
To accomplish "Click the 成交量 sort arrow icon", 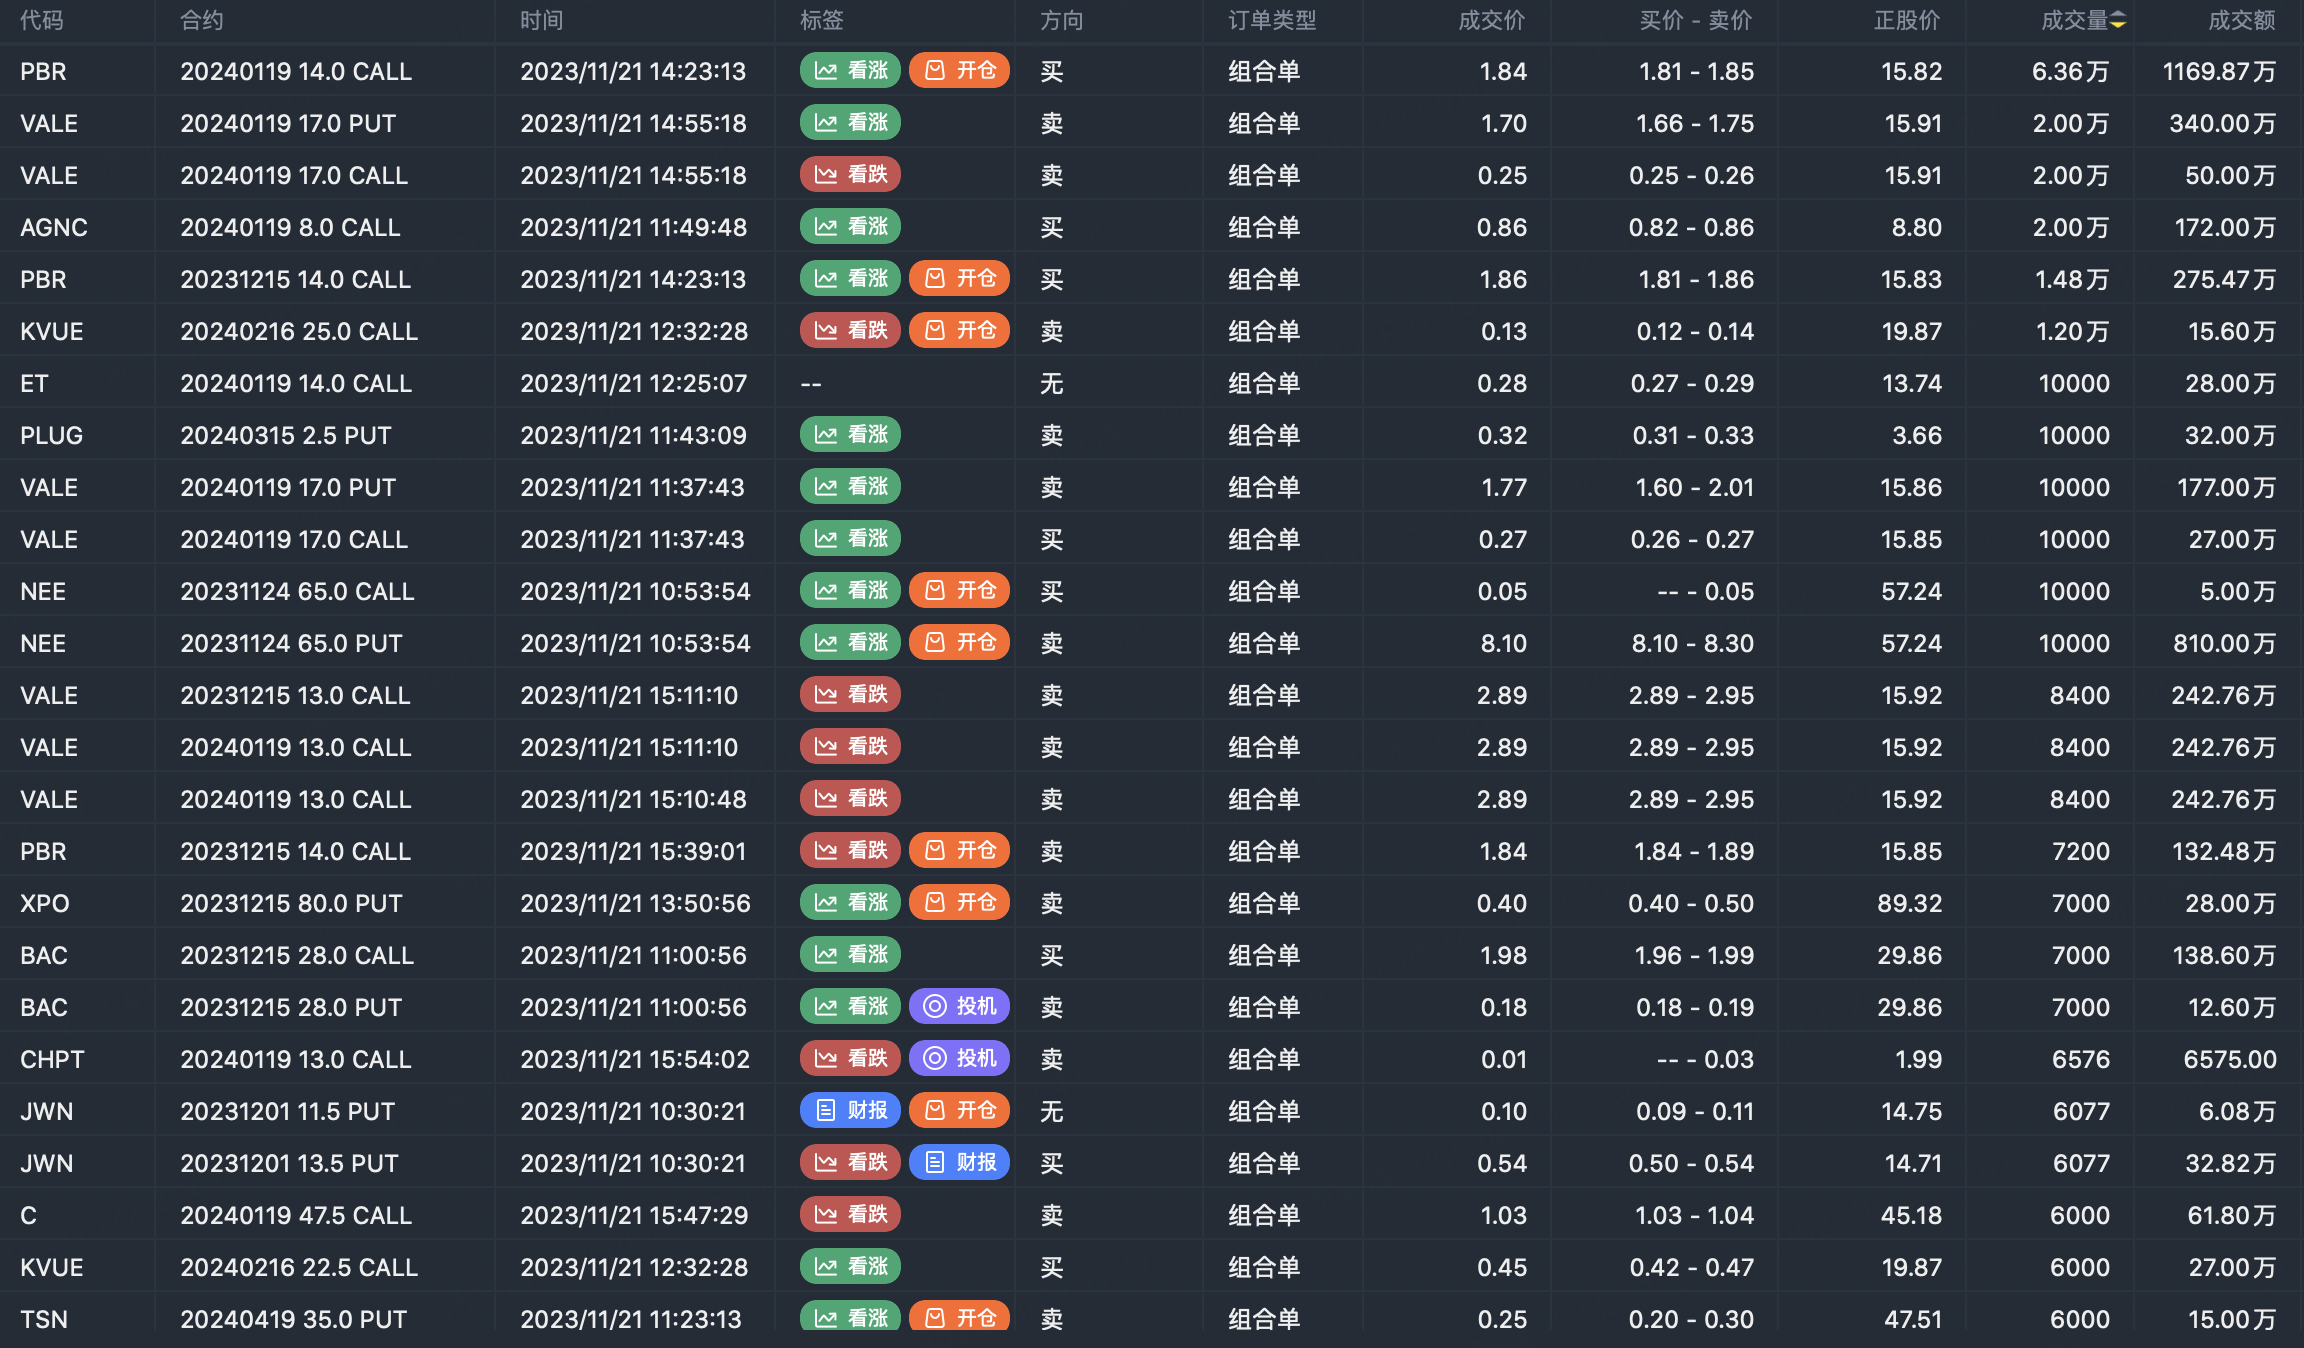I will point(2118,21).
